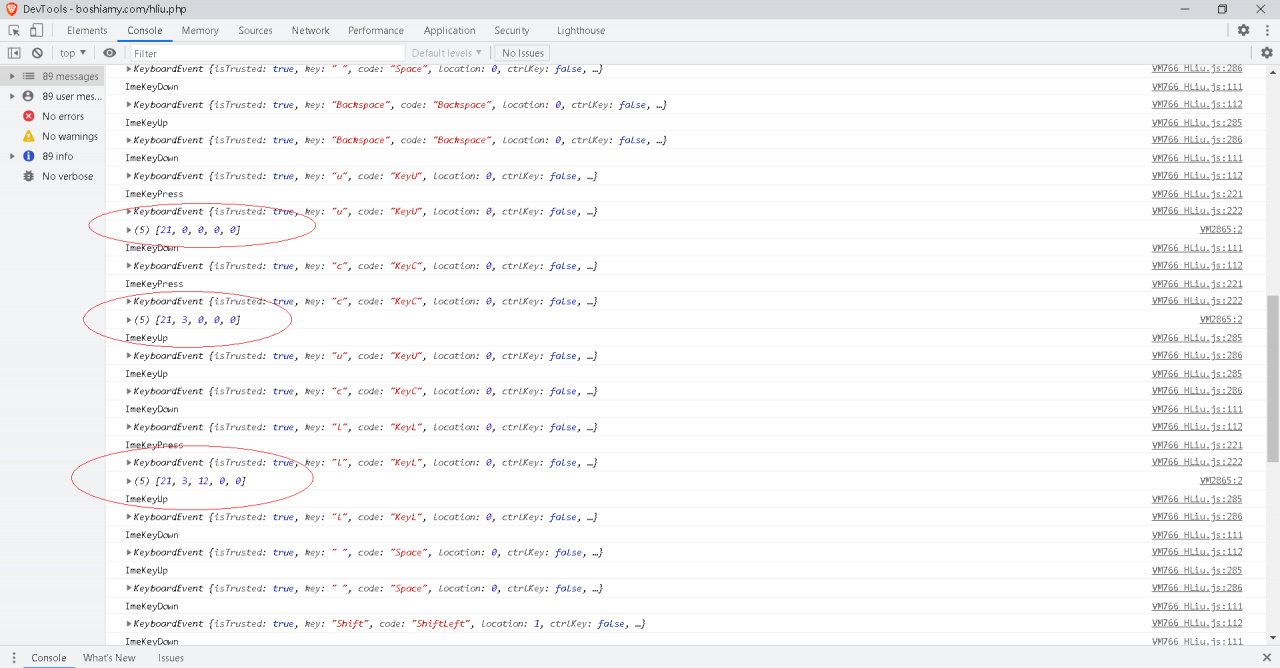Switch to the Network tab
The image size is (1280, 668).
click(310, 30)
